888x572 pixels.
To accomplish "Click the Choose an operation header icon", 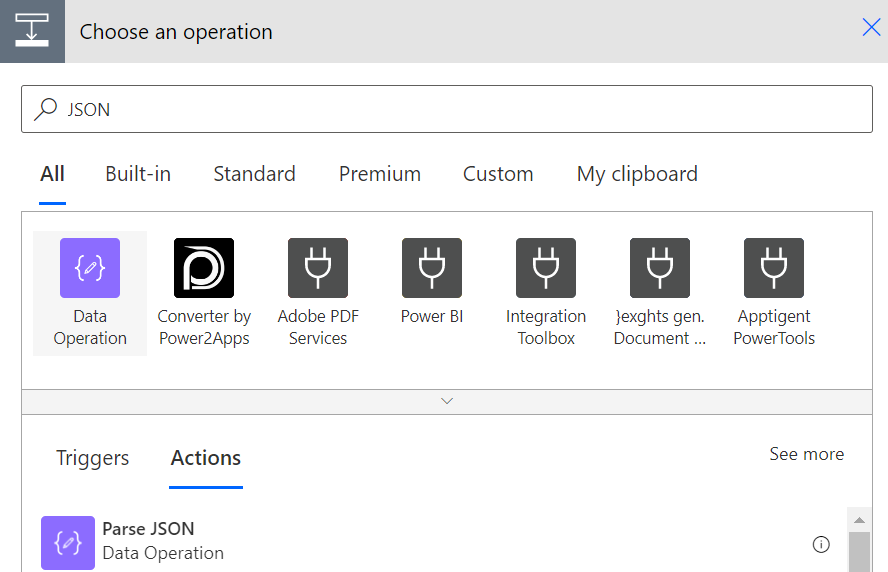I will coord(32,31).
